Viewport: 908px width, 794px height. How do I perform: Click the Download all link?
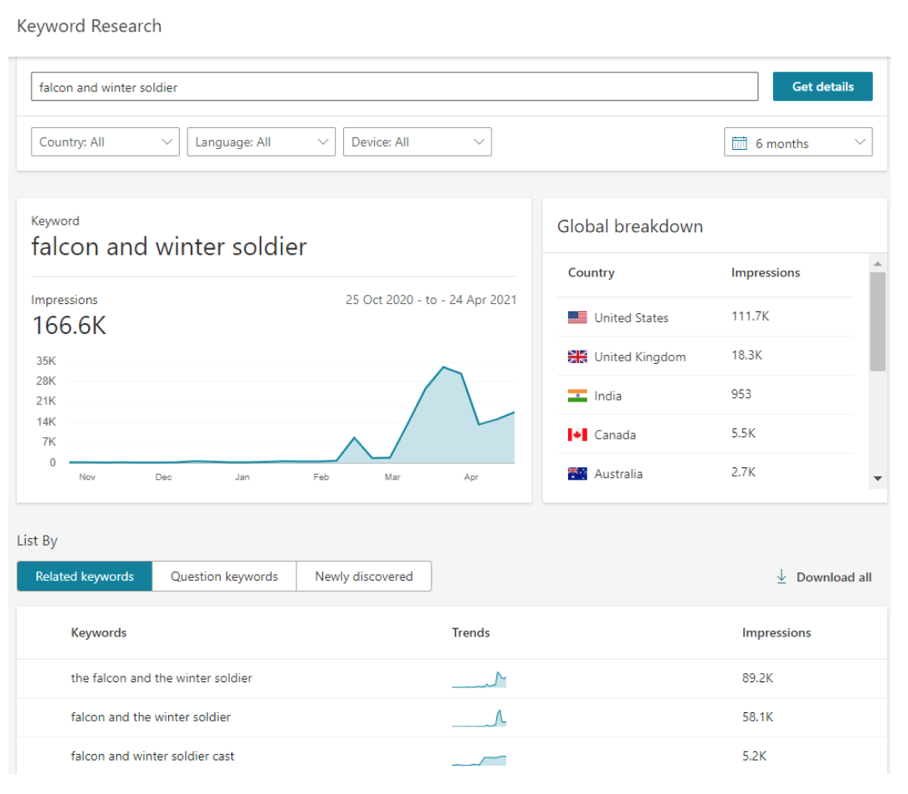point(833,577)
